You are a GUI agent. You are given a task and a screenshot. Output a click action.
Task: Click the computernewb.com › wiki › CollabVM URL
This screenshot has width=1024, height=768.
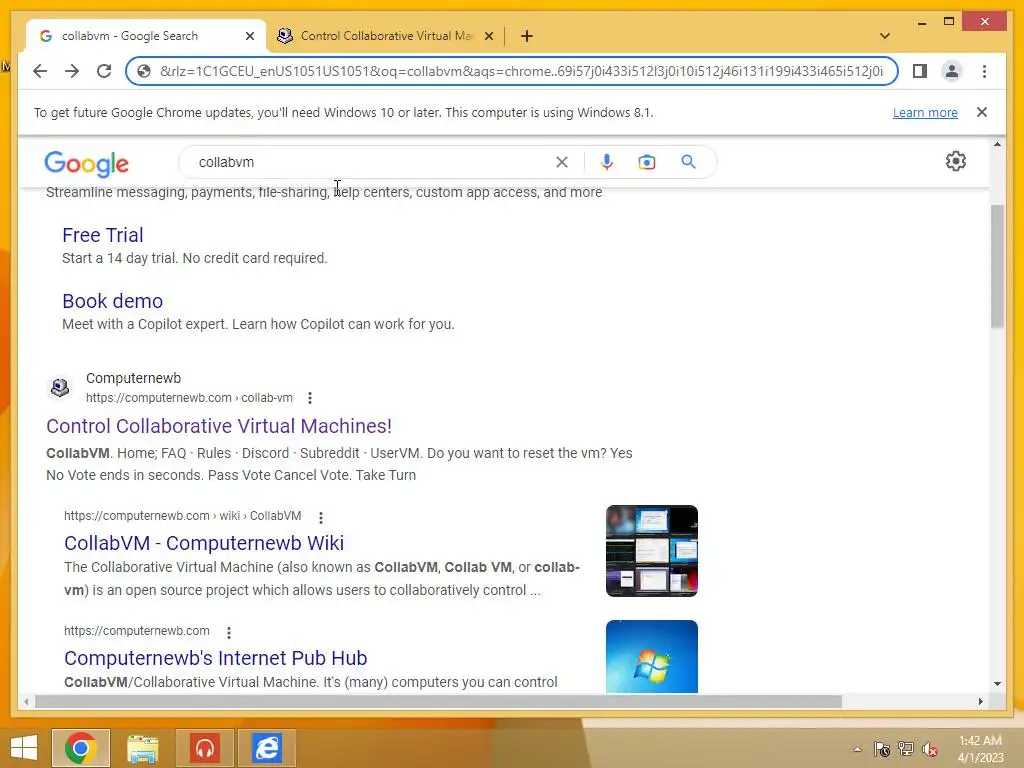[183, 516]
